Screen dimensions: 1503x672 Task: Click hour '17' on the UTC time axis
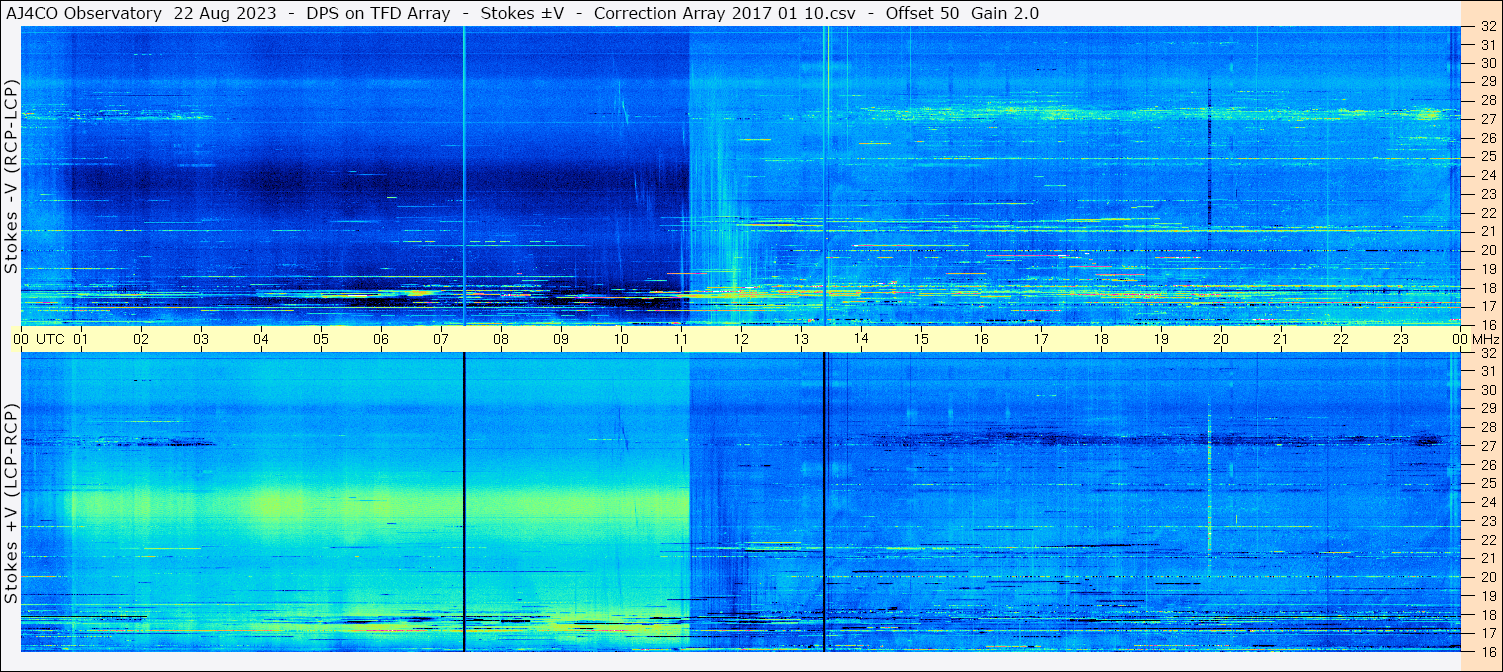click(x=1041, y=339)
